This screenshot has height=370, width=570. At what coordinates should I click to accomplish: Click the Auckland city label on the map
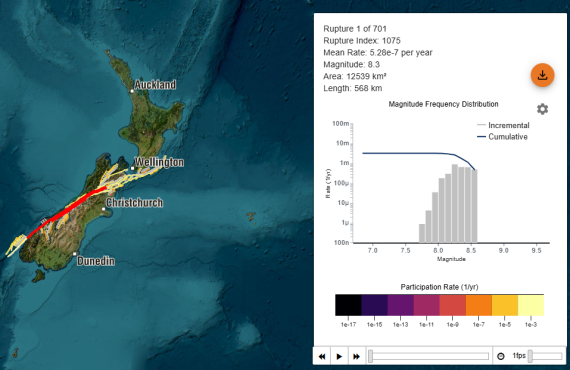click(155, 85)
